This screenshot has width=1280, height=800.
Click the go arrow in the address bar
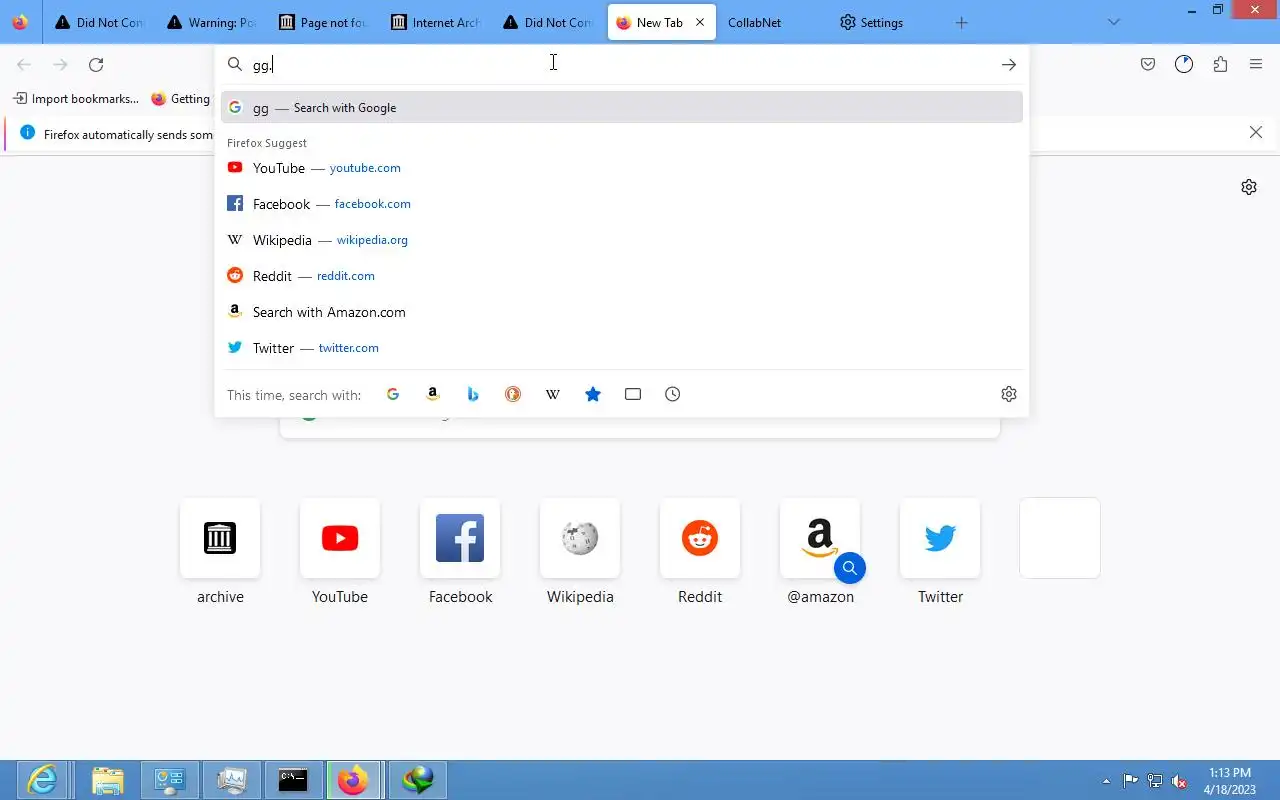[1008, 65]
